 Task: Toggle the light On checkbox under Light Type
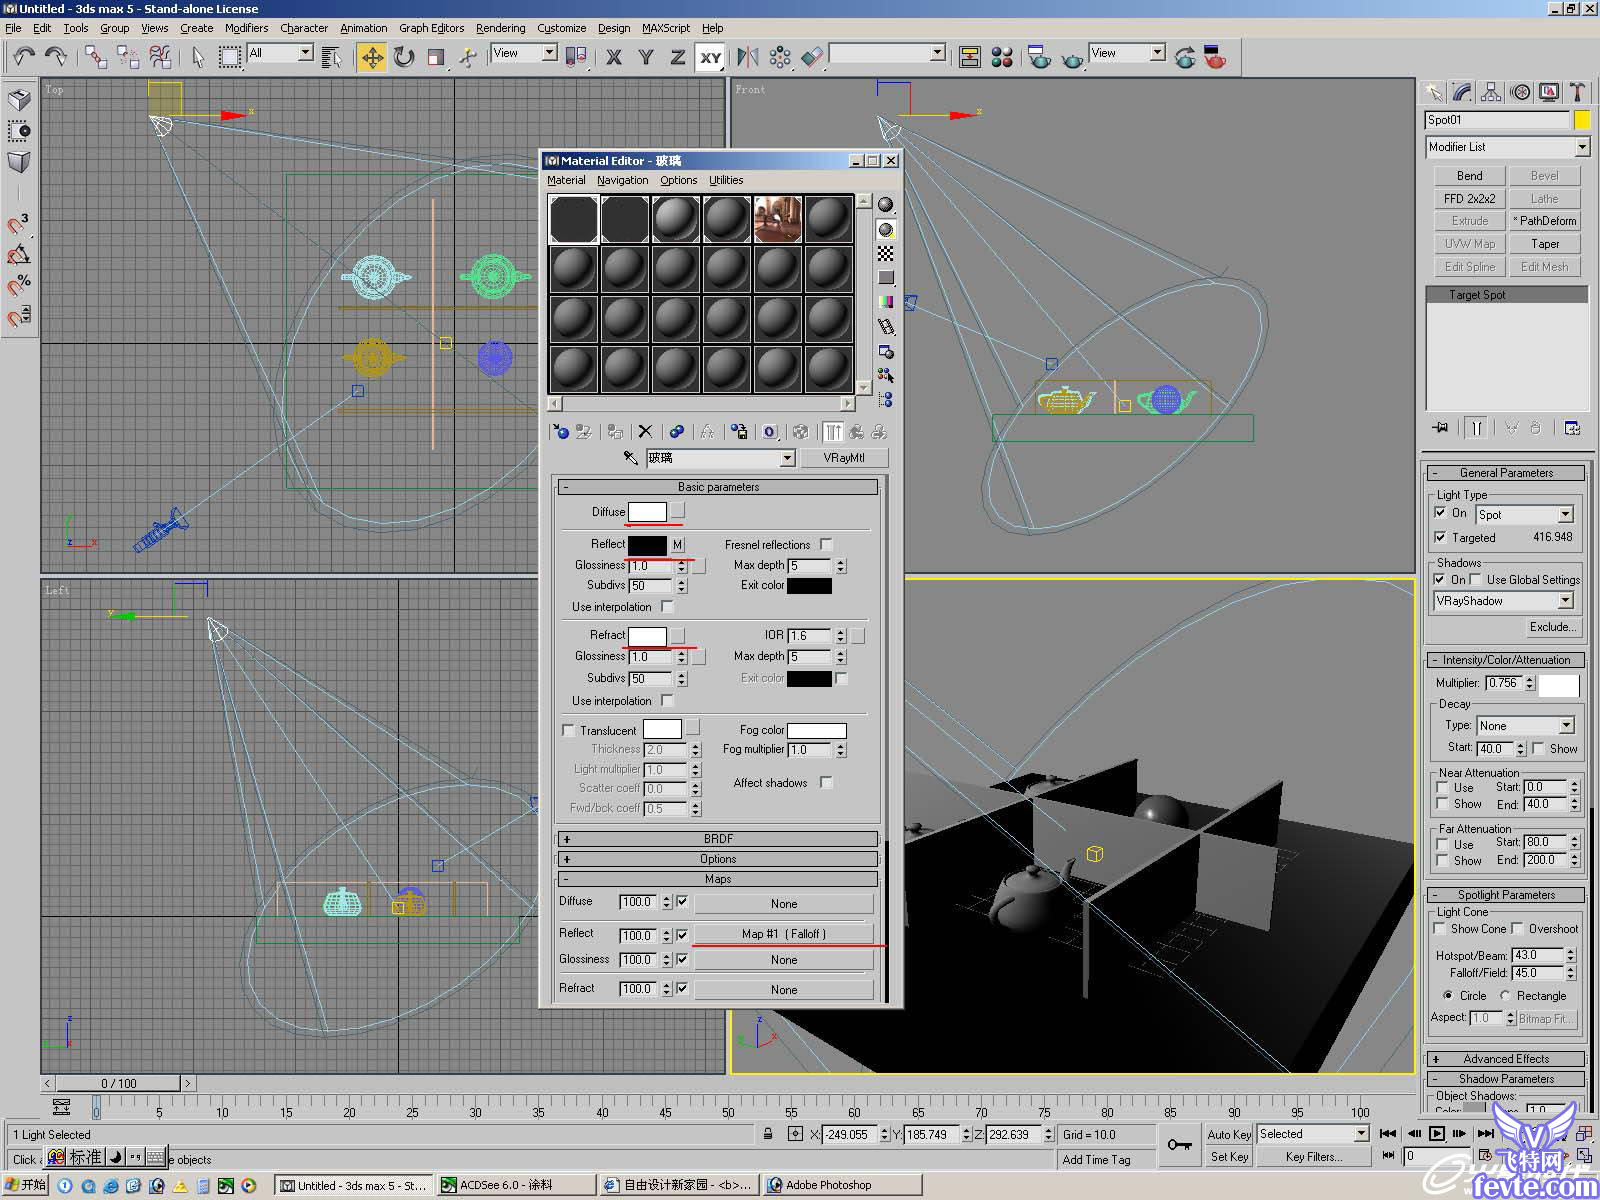click(x=1440, y=513)
